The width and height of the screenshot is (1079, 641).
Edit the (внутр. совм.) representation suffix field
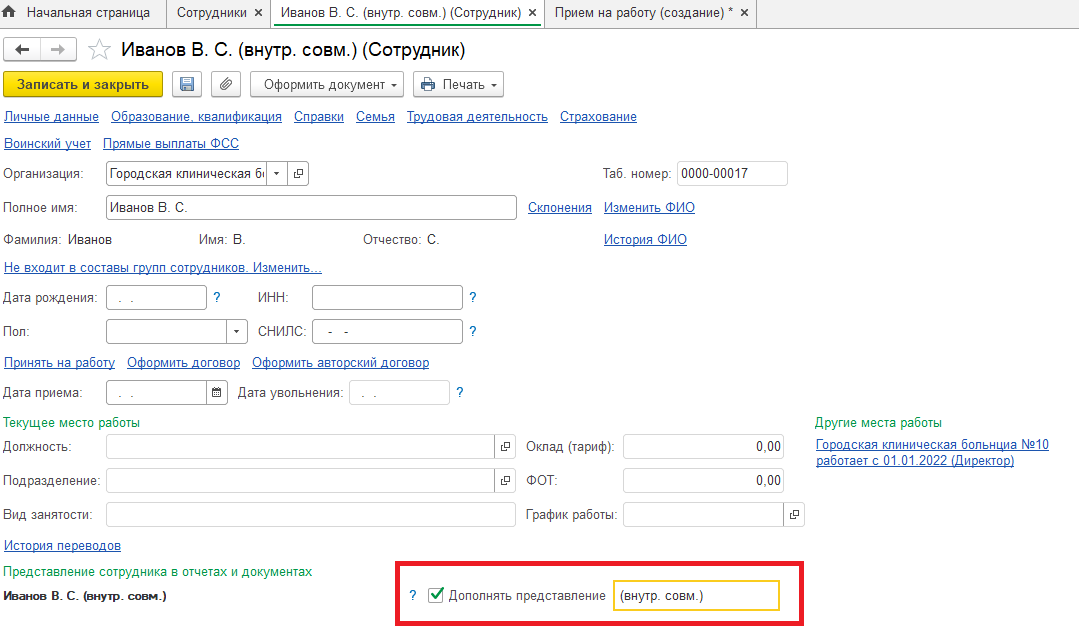(696, 596)
